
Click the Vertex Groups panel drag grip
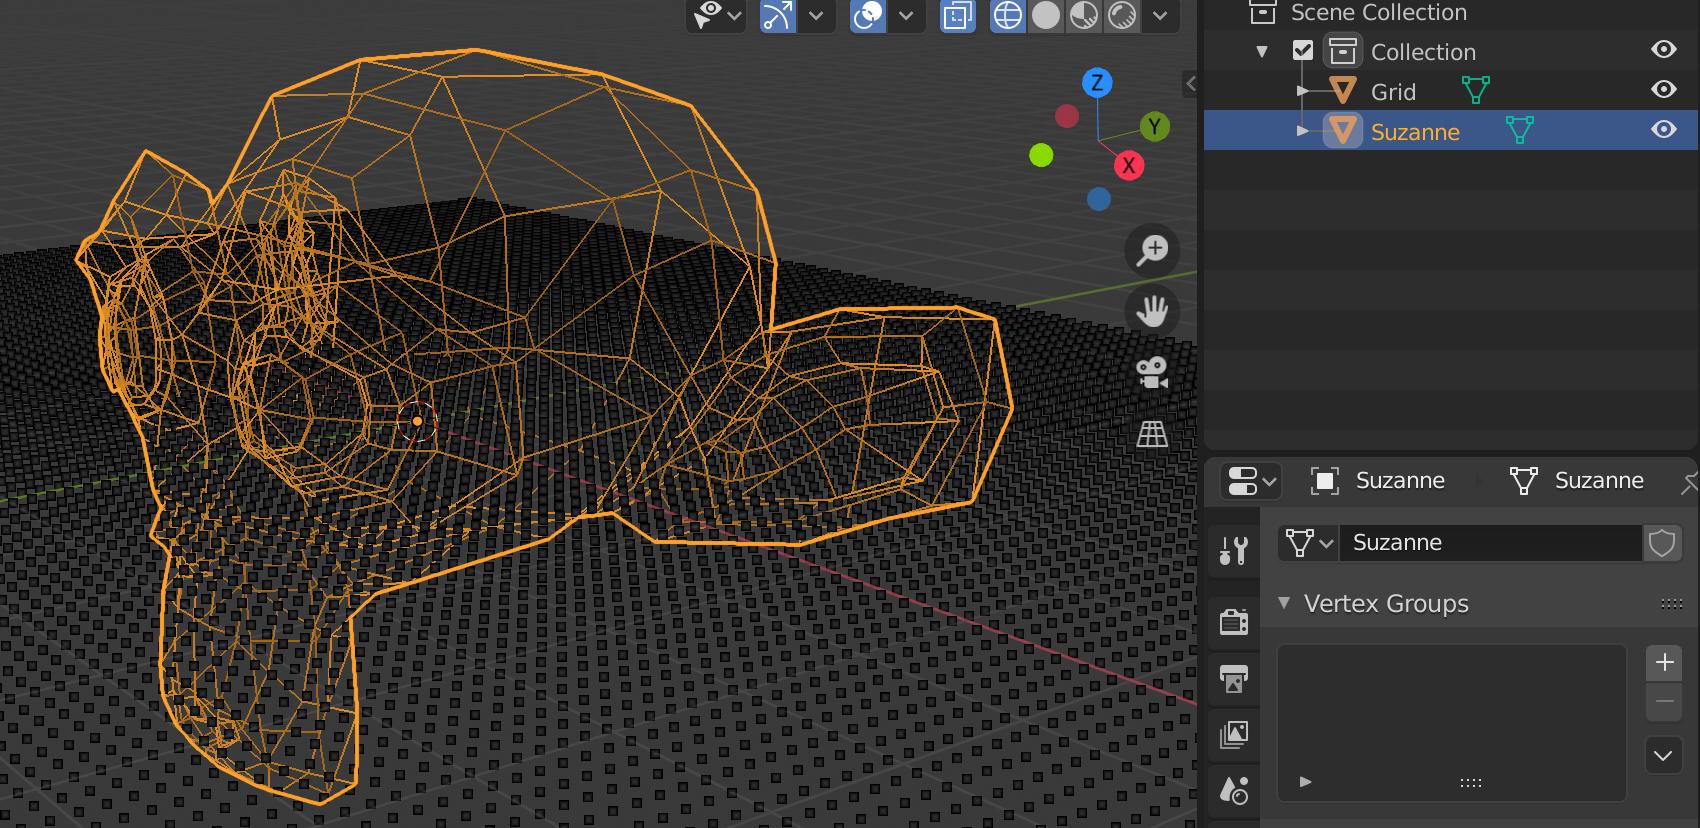1671,603
